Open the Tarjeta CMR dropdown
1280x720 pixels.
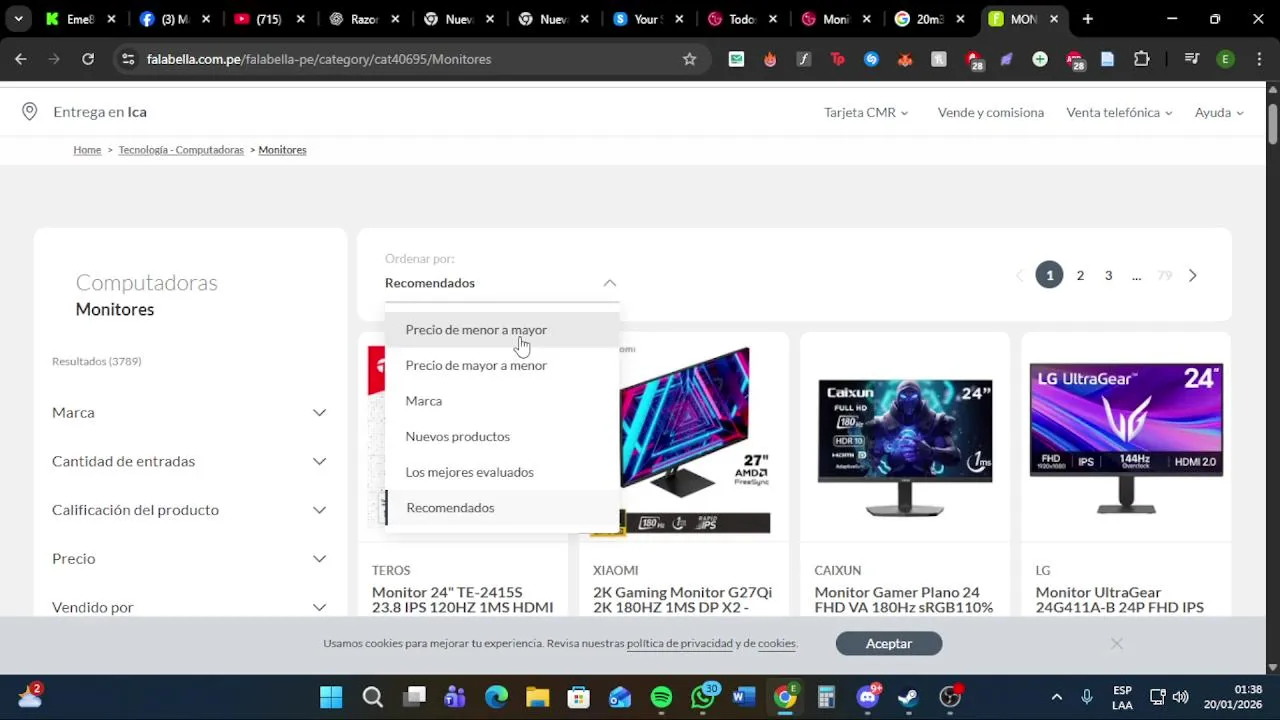tap(866, 113)
